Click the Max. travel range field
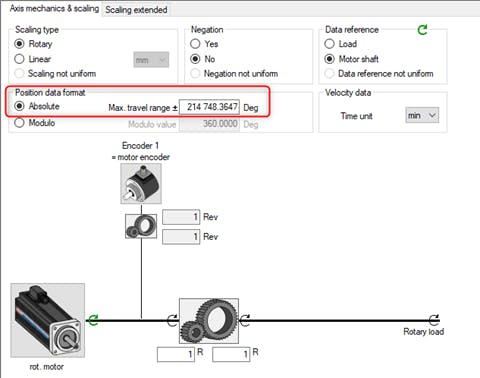 [209, 107]
